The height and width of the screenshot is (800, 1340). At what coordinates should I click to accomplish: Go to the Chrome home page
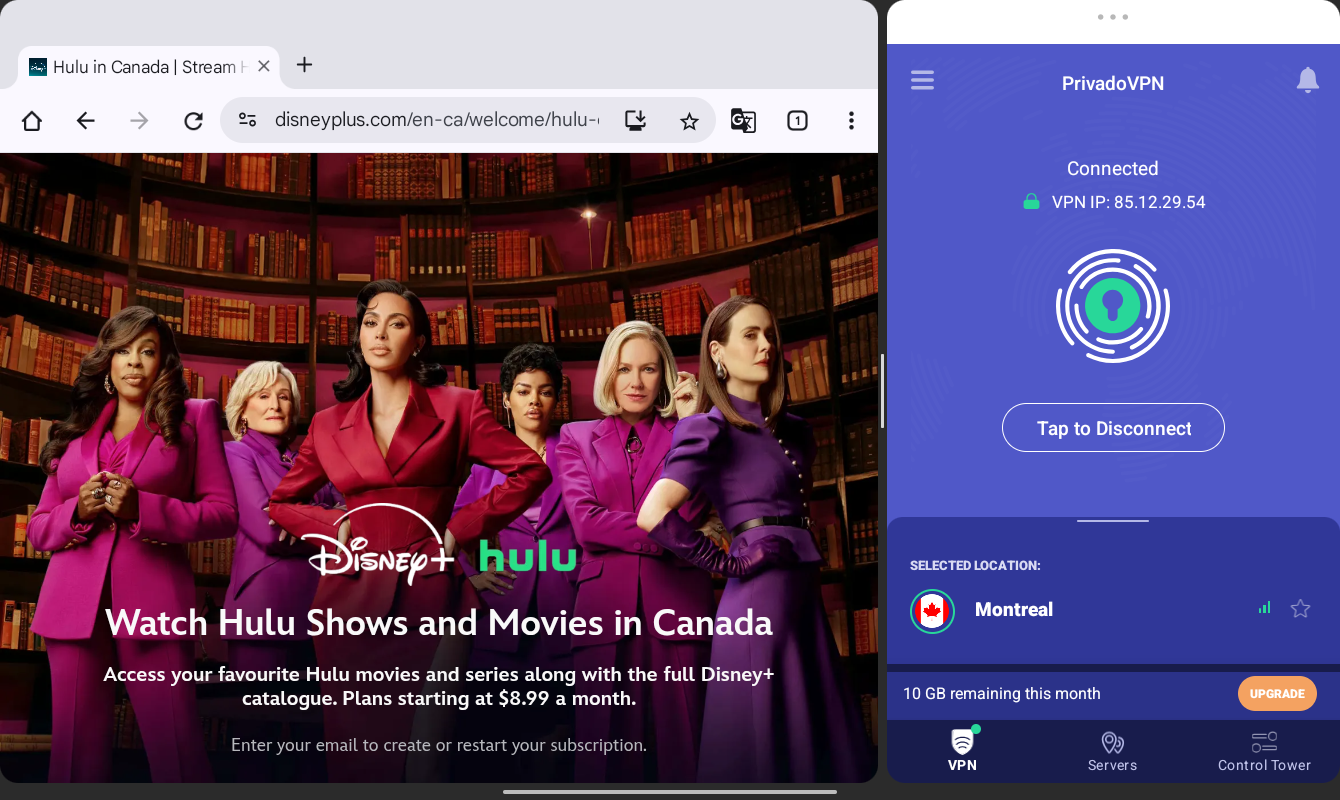pos(32,121)
